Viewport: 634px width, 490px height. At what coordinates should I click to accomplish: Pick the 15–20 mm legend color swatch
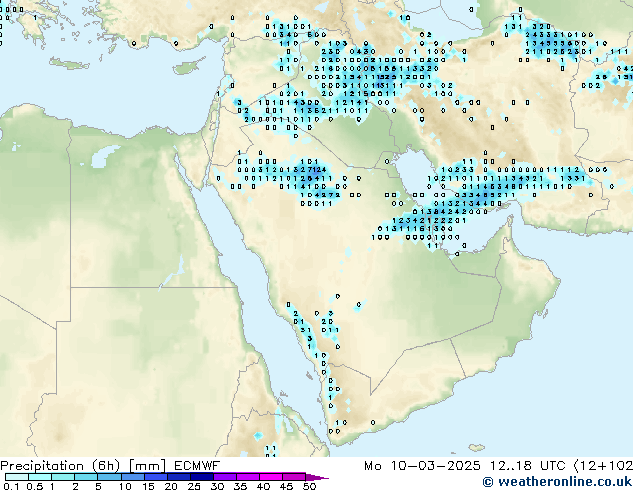click(156, 477)
